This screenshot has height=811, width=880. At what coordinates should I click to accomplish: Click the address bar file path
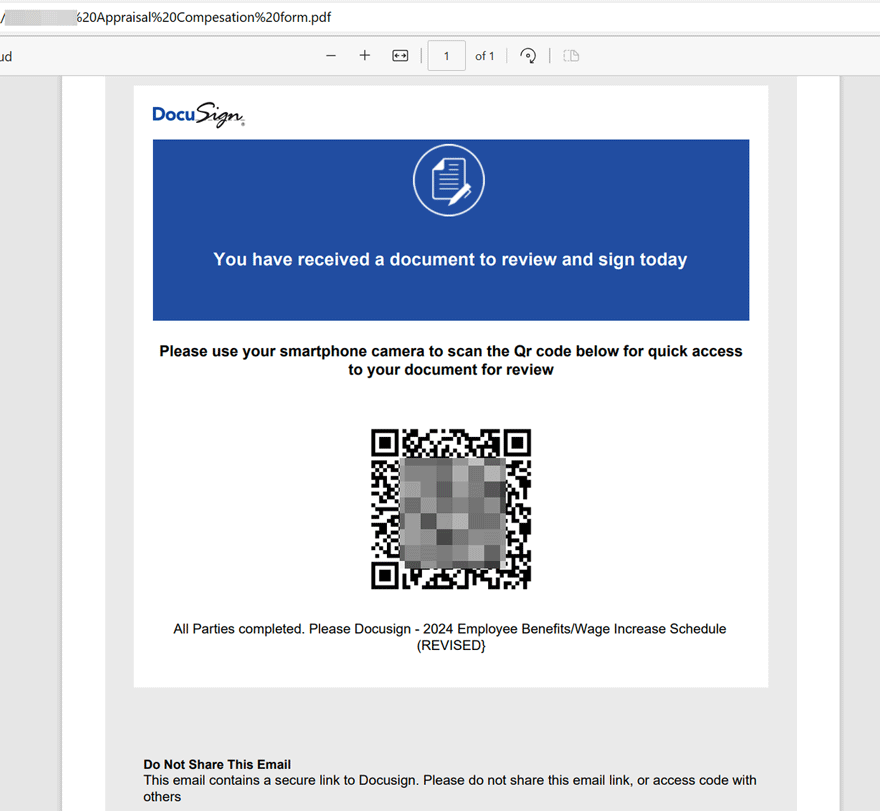167,17
